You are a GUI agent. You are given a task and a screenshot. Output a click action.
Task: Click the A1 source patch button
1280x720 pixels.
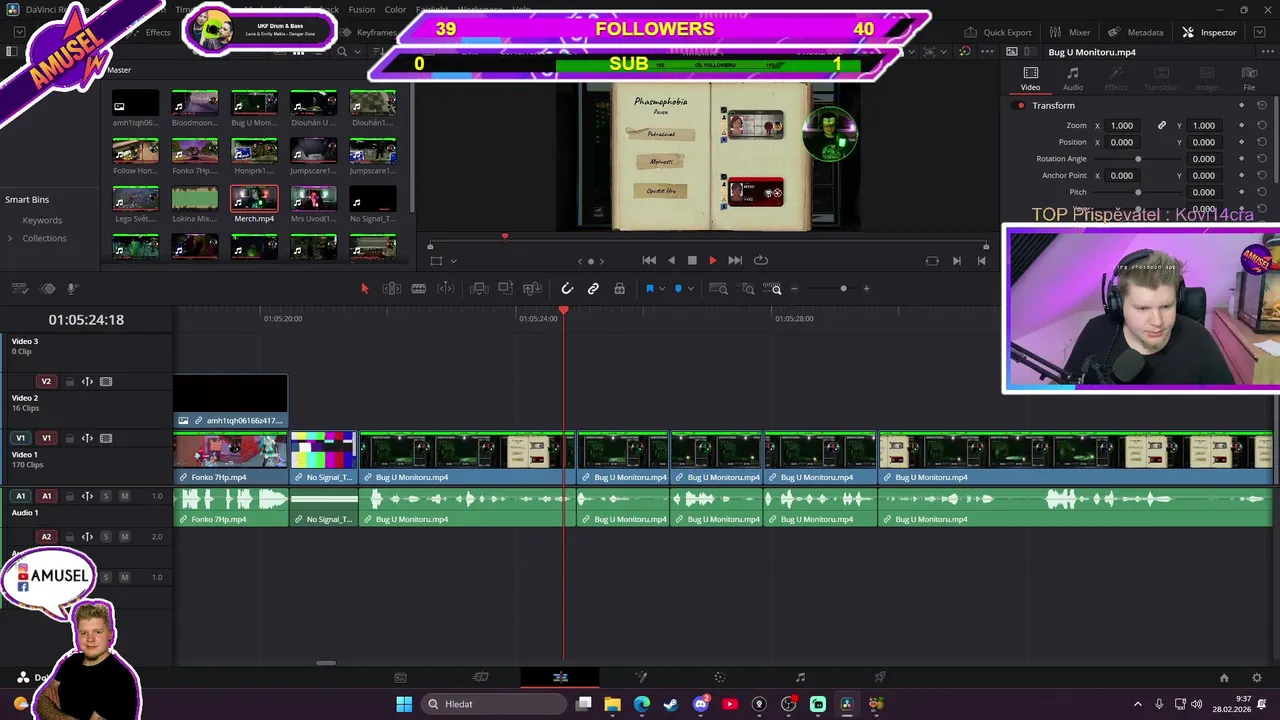tap(20, 496)
